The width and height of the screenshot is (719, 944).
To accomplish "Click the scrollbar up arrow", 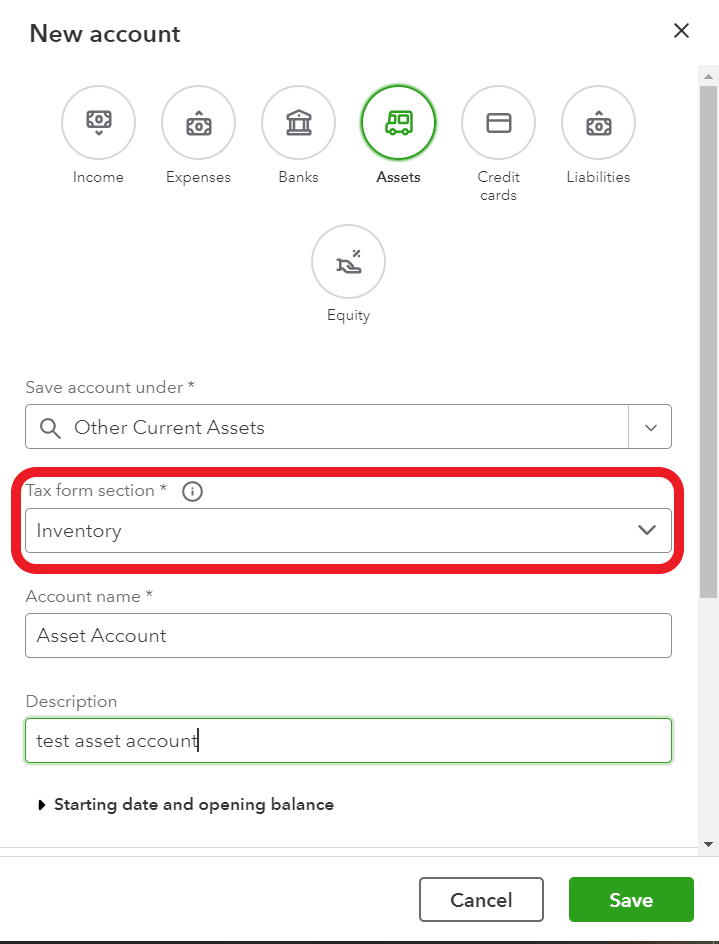I will [x=708, y=76].
